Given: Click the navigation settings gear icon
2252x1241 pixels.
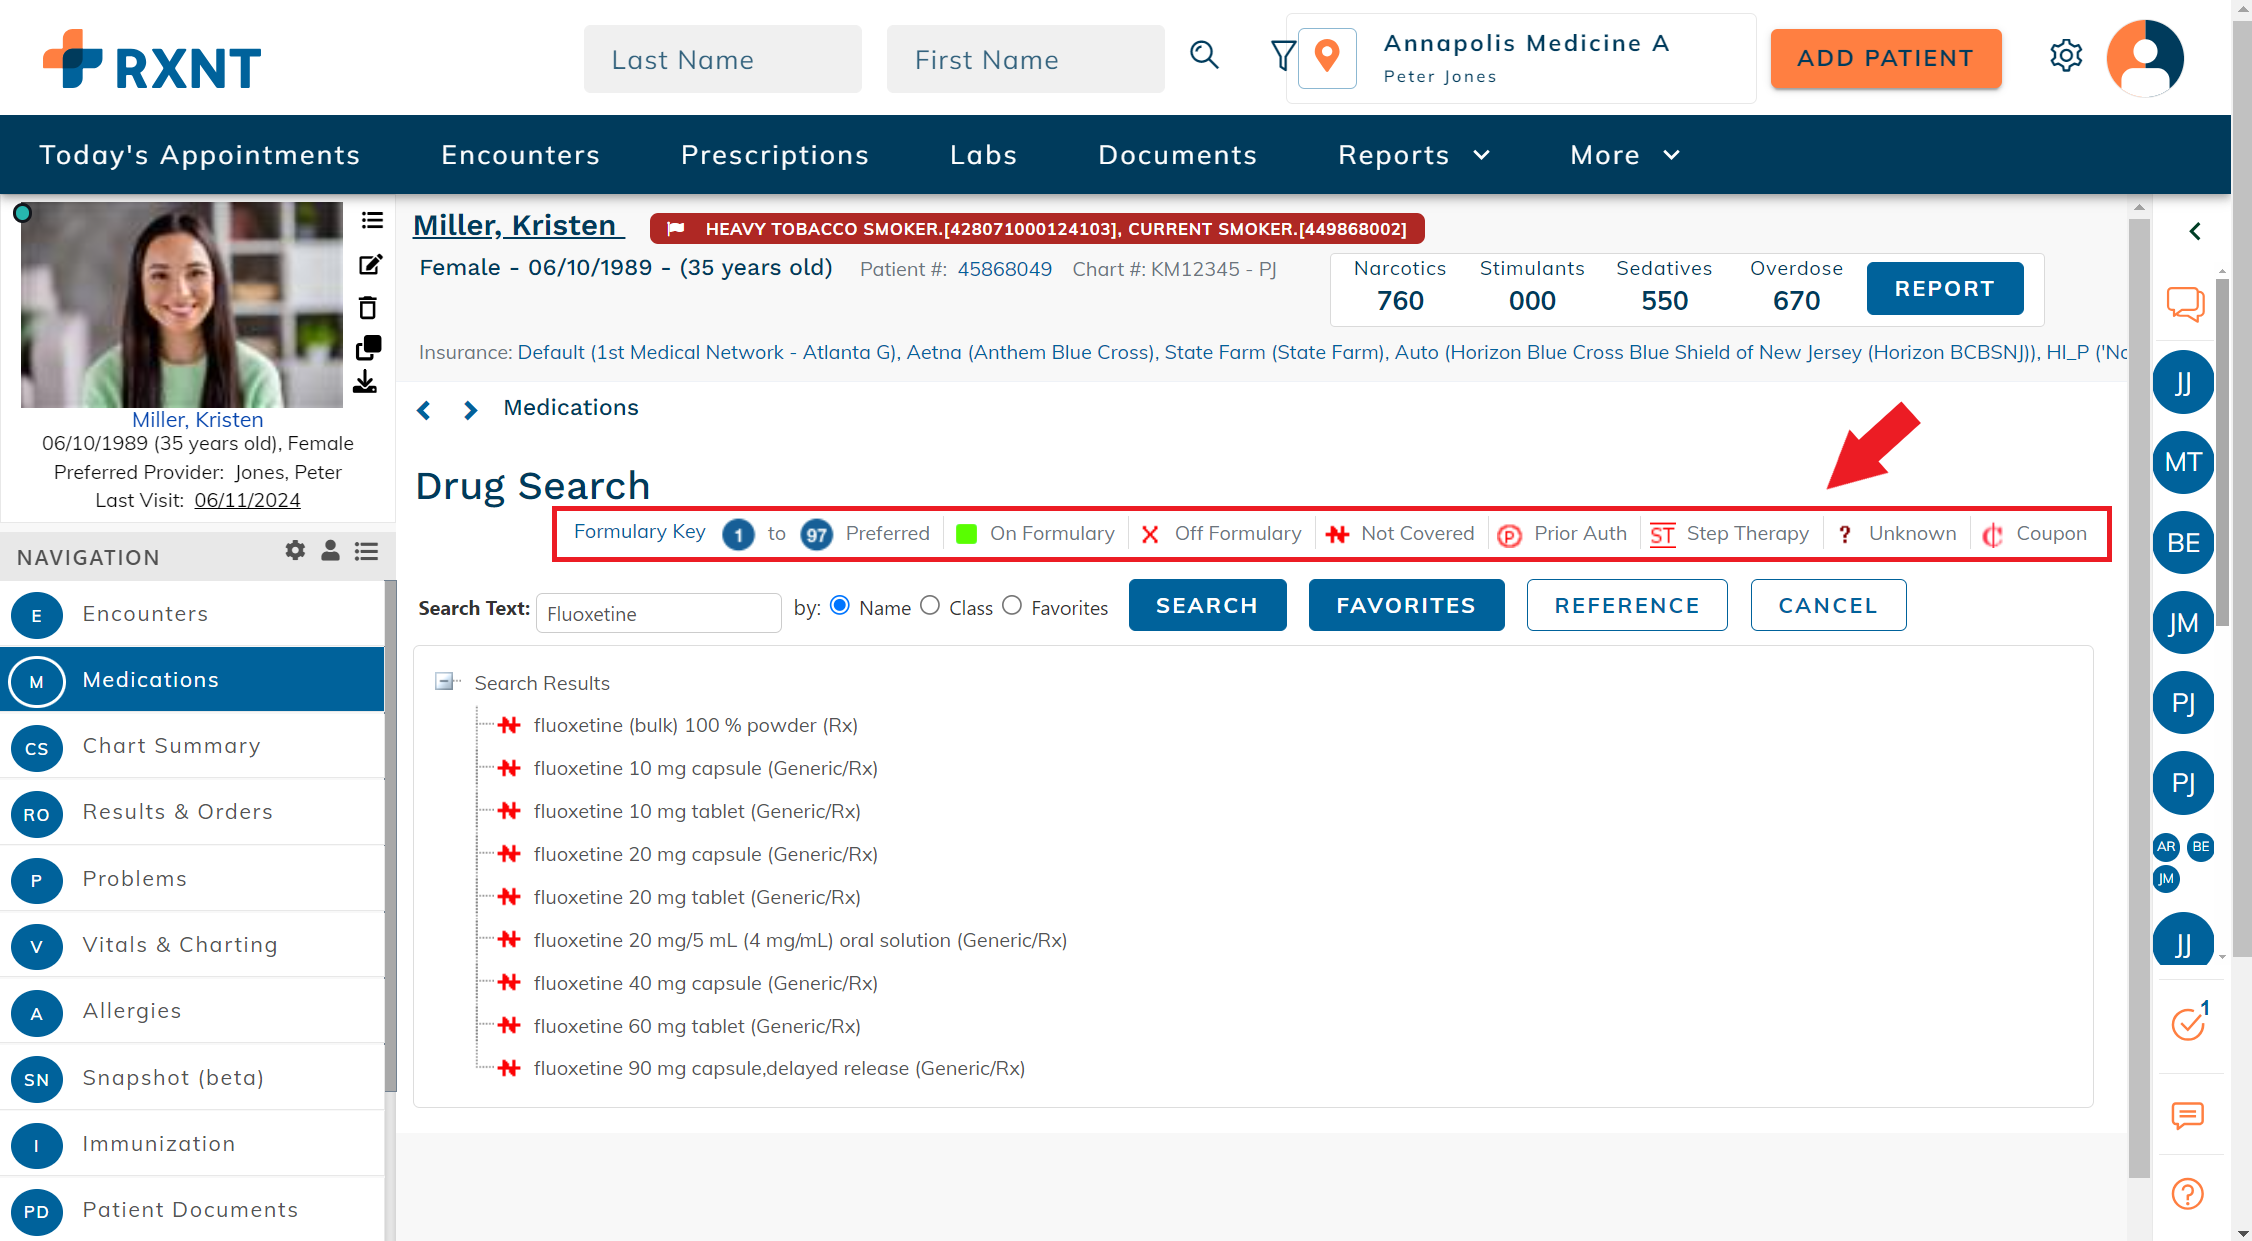Looking at the screenshot, I should 295,550.
